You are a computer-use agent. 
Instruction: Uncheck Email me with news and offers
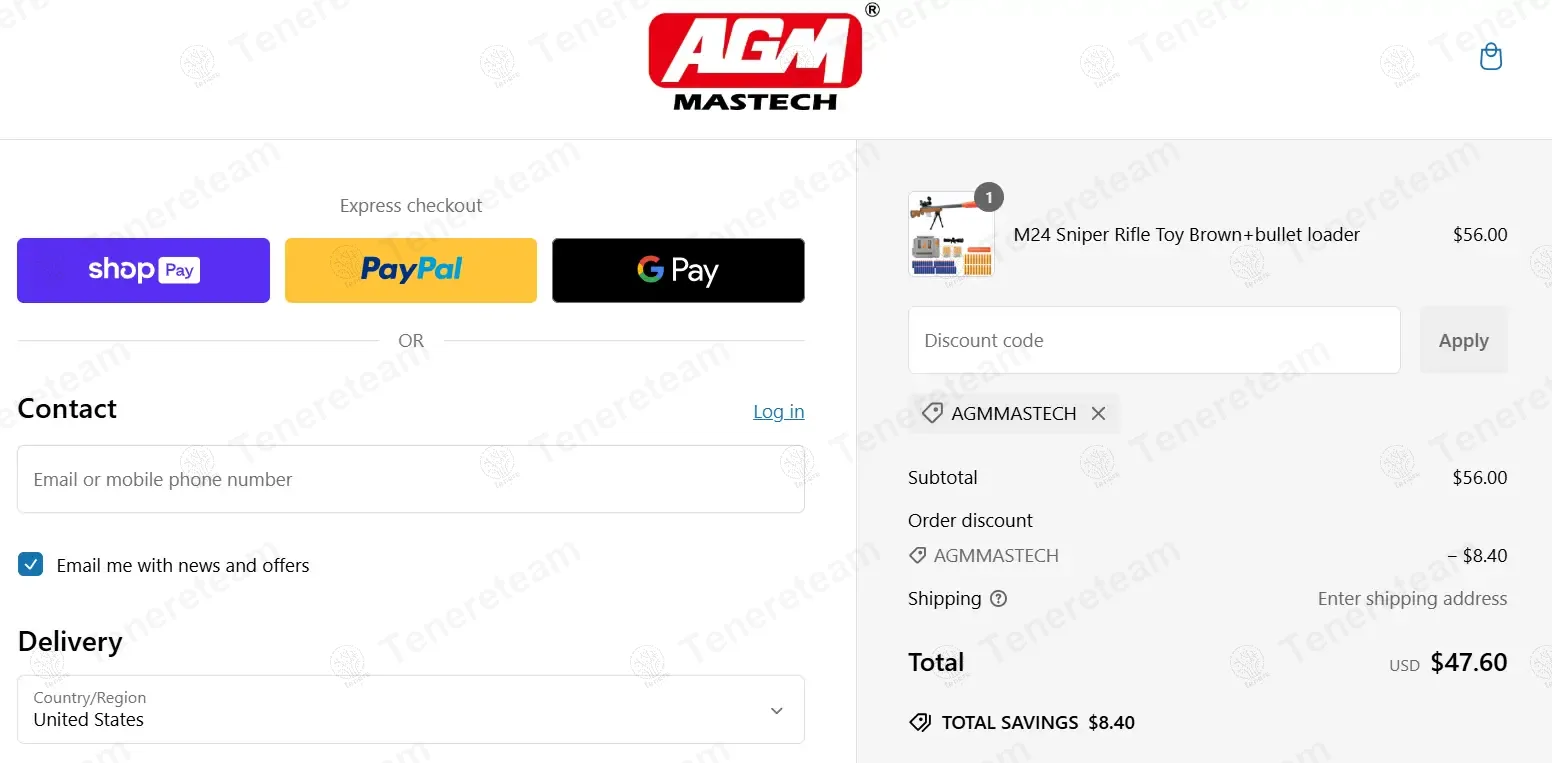pos(31,565)
